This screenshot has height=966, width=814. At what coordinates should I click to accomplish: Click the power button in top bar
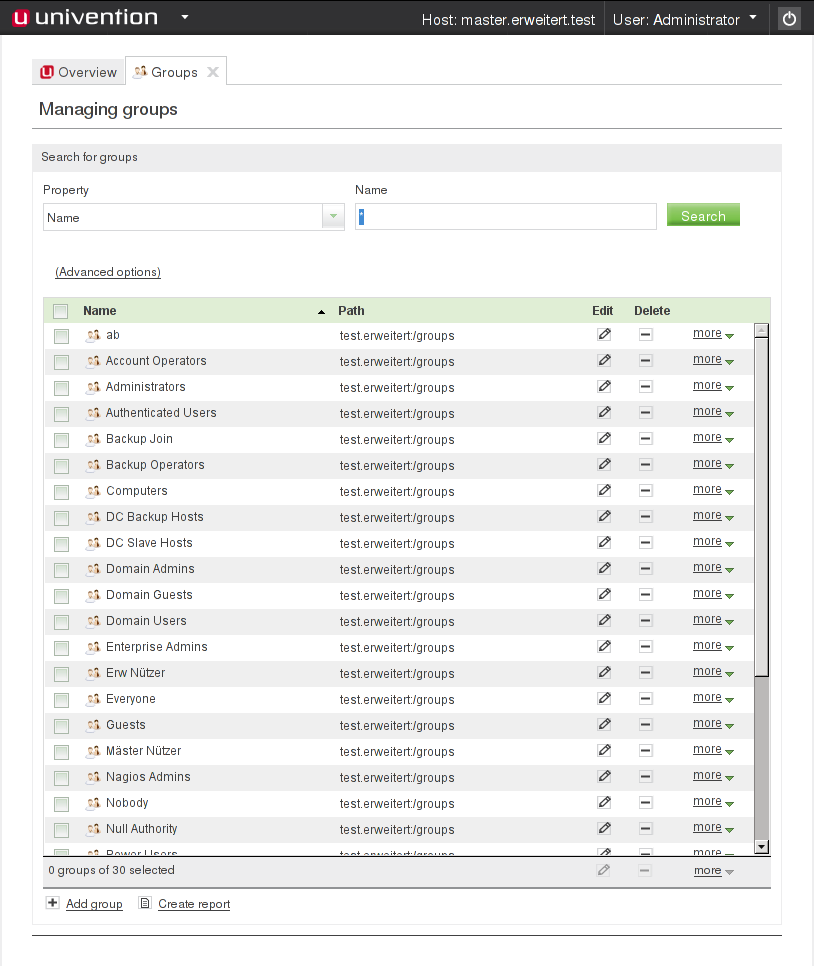[789, 19]
